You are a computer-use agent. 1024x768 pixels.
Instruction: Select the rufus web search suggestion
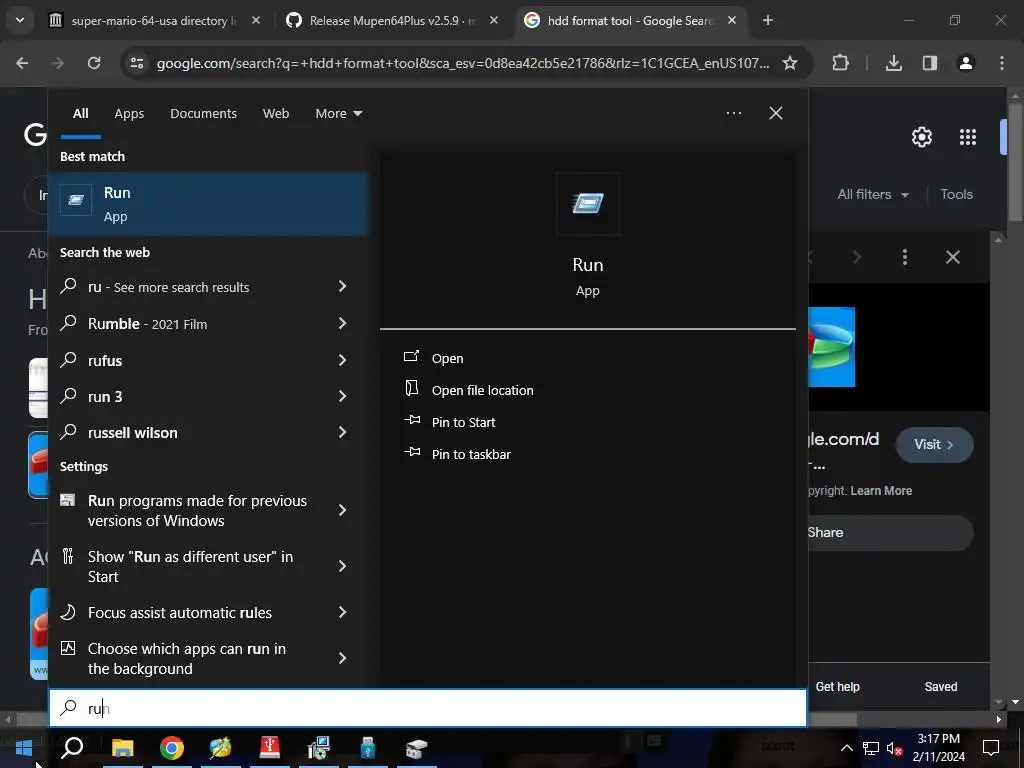point(104,360)
